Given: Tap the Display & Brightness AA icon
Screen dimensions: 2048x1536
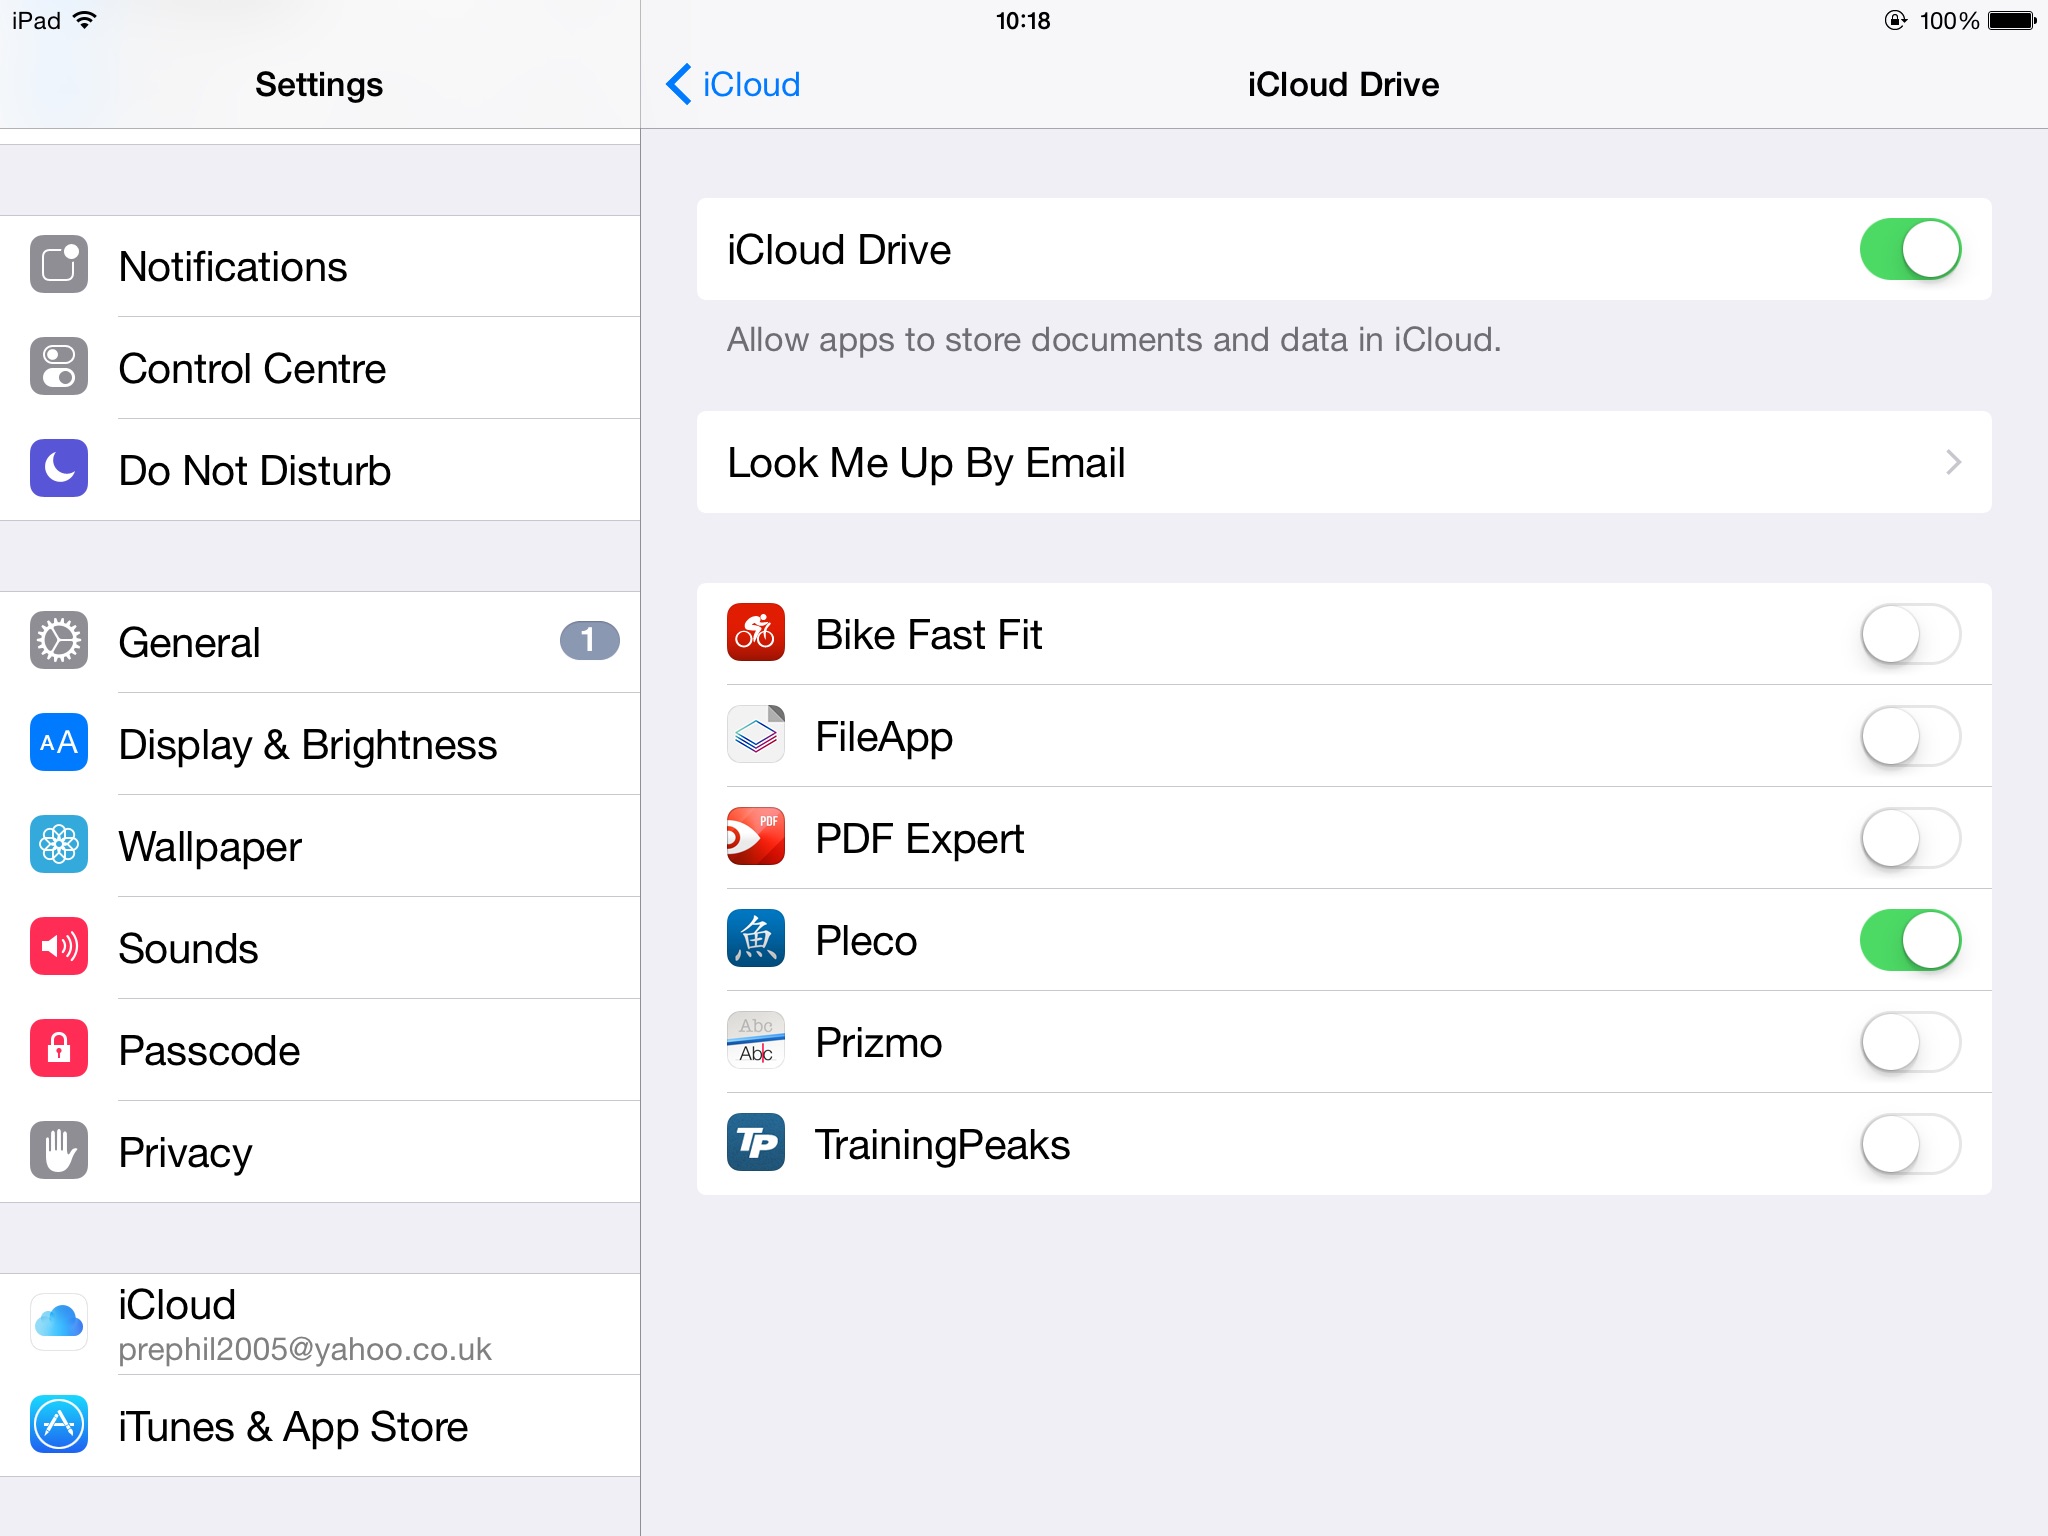Looking at the screenshot, I should click(x=59, y=743).
